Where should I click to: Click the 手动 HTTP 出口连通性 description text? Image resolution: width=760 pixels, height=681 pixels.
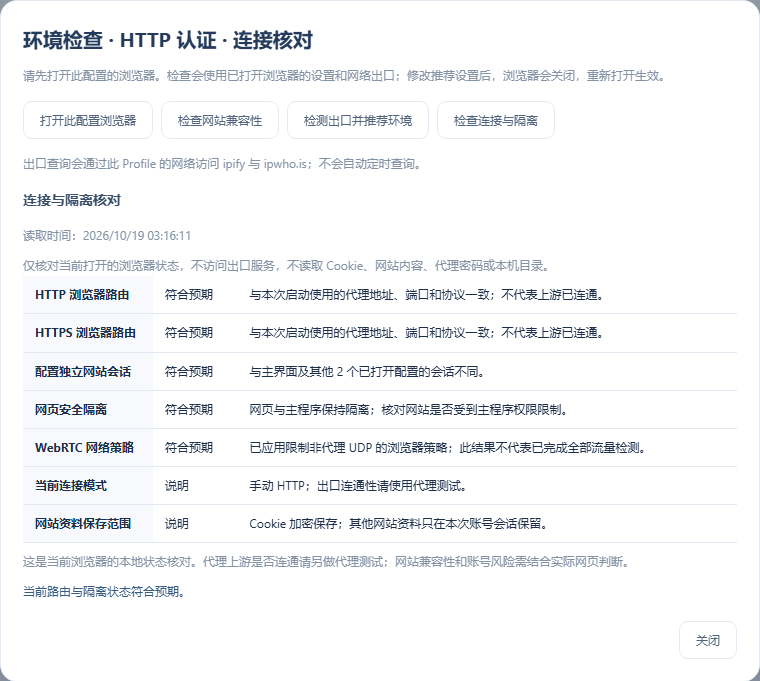(358, 486)
